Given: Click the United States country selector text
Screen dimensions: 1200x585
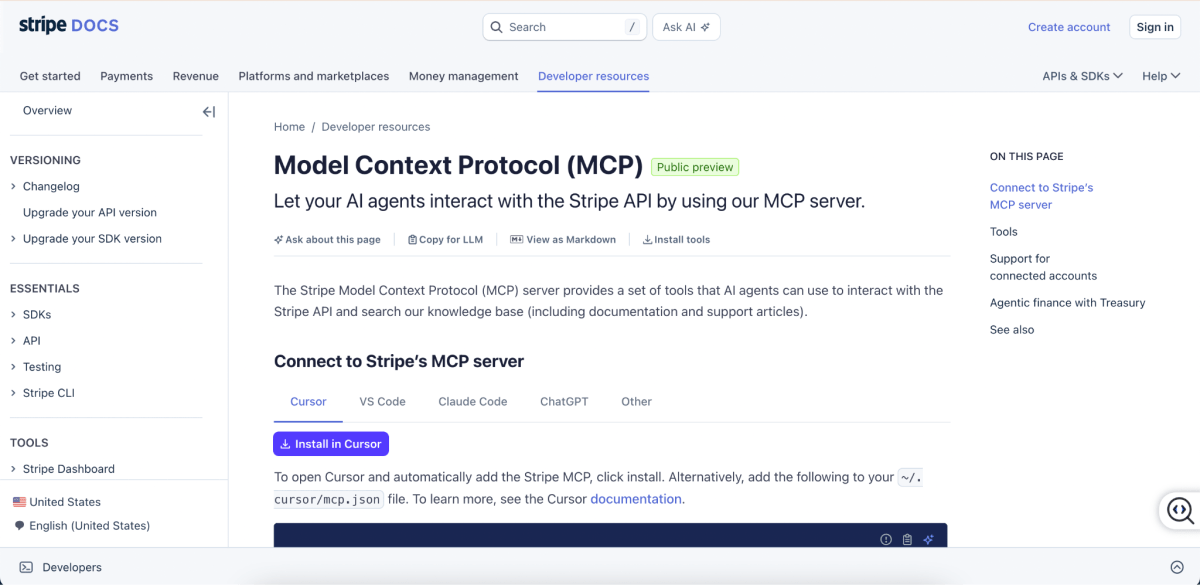Looking at the screenshot, I should 65,502.
